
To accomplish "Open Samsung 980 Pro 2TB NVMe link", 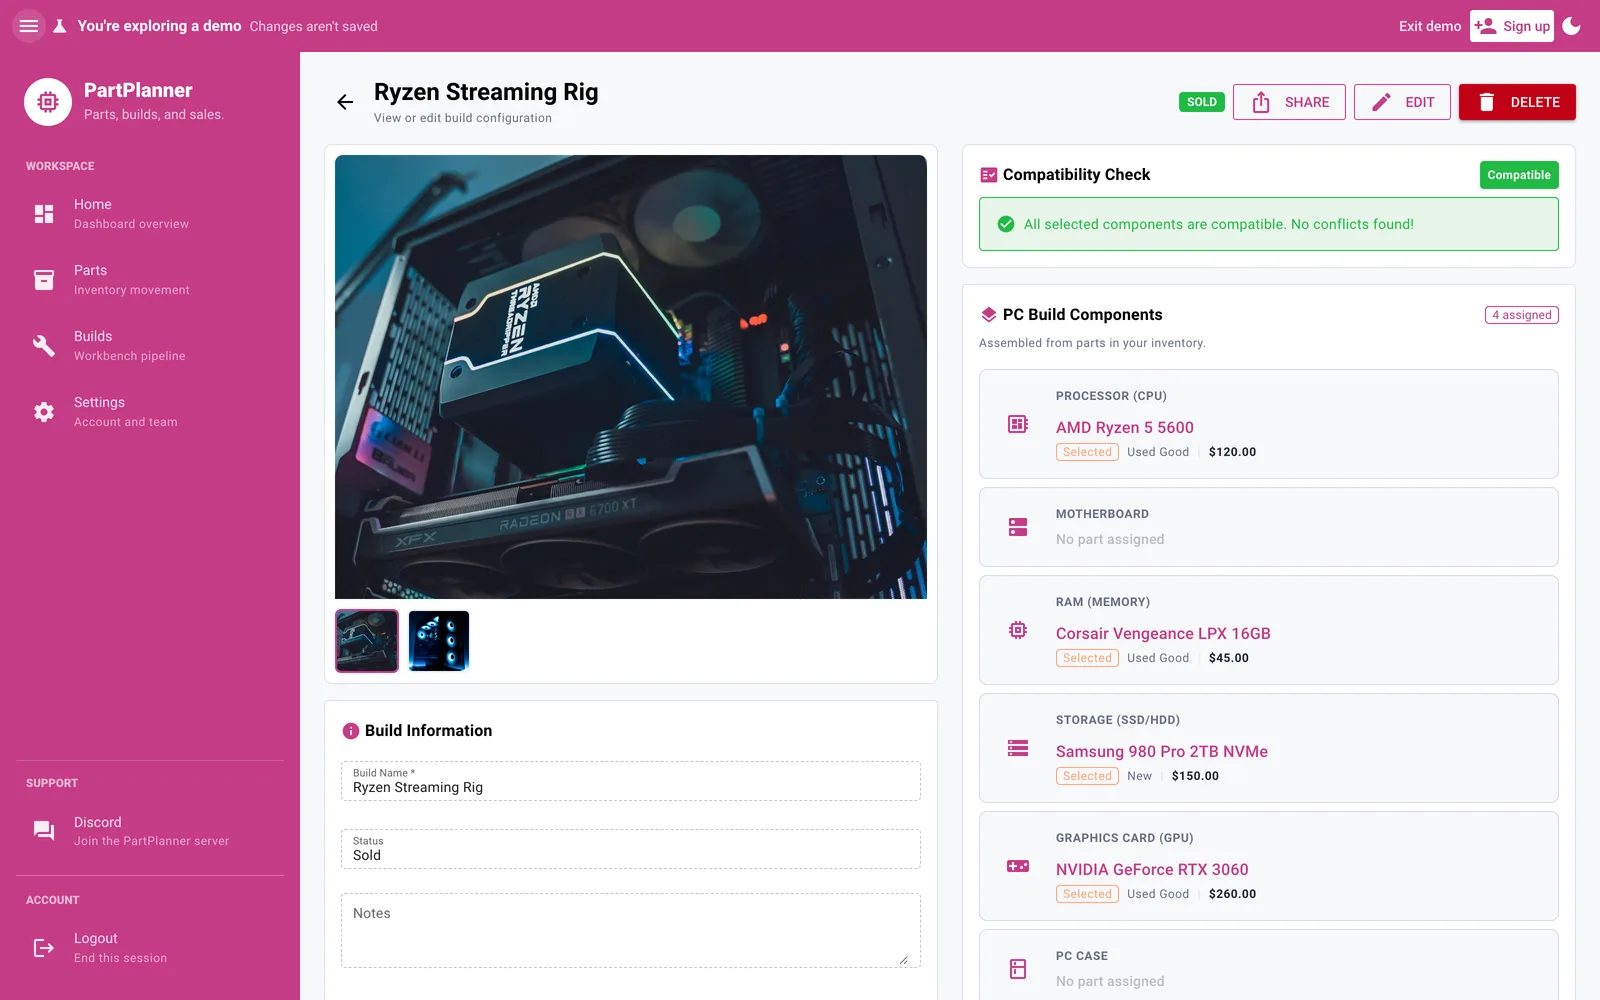I will coord(1162,751).
